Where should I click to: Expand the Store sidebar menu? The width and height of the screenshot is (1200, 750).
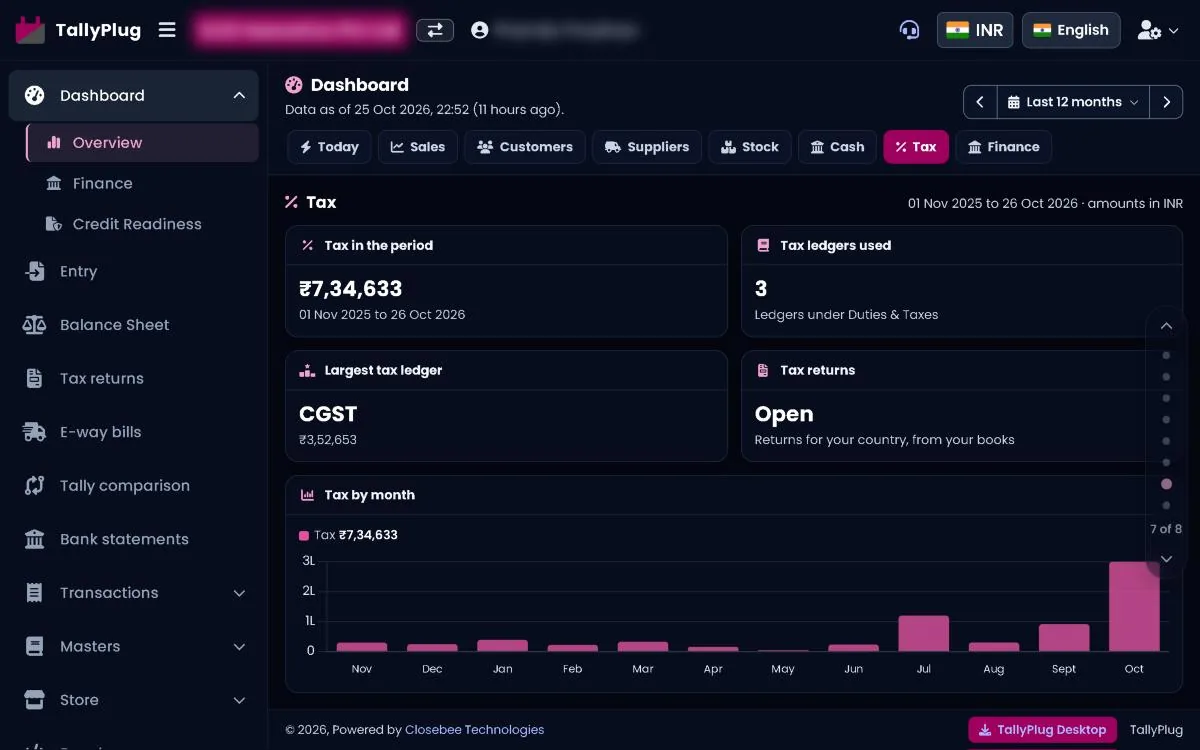[239, 700]
